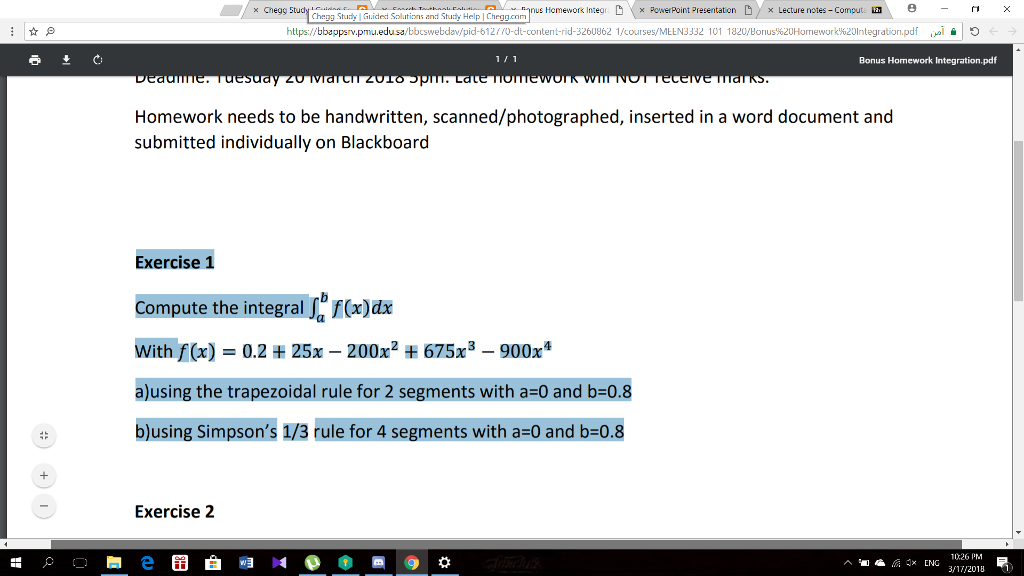Open the fit-to-page control on the left
Image resolution: width=1024 pixels, height=576 pixels.
click(43, 435)
